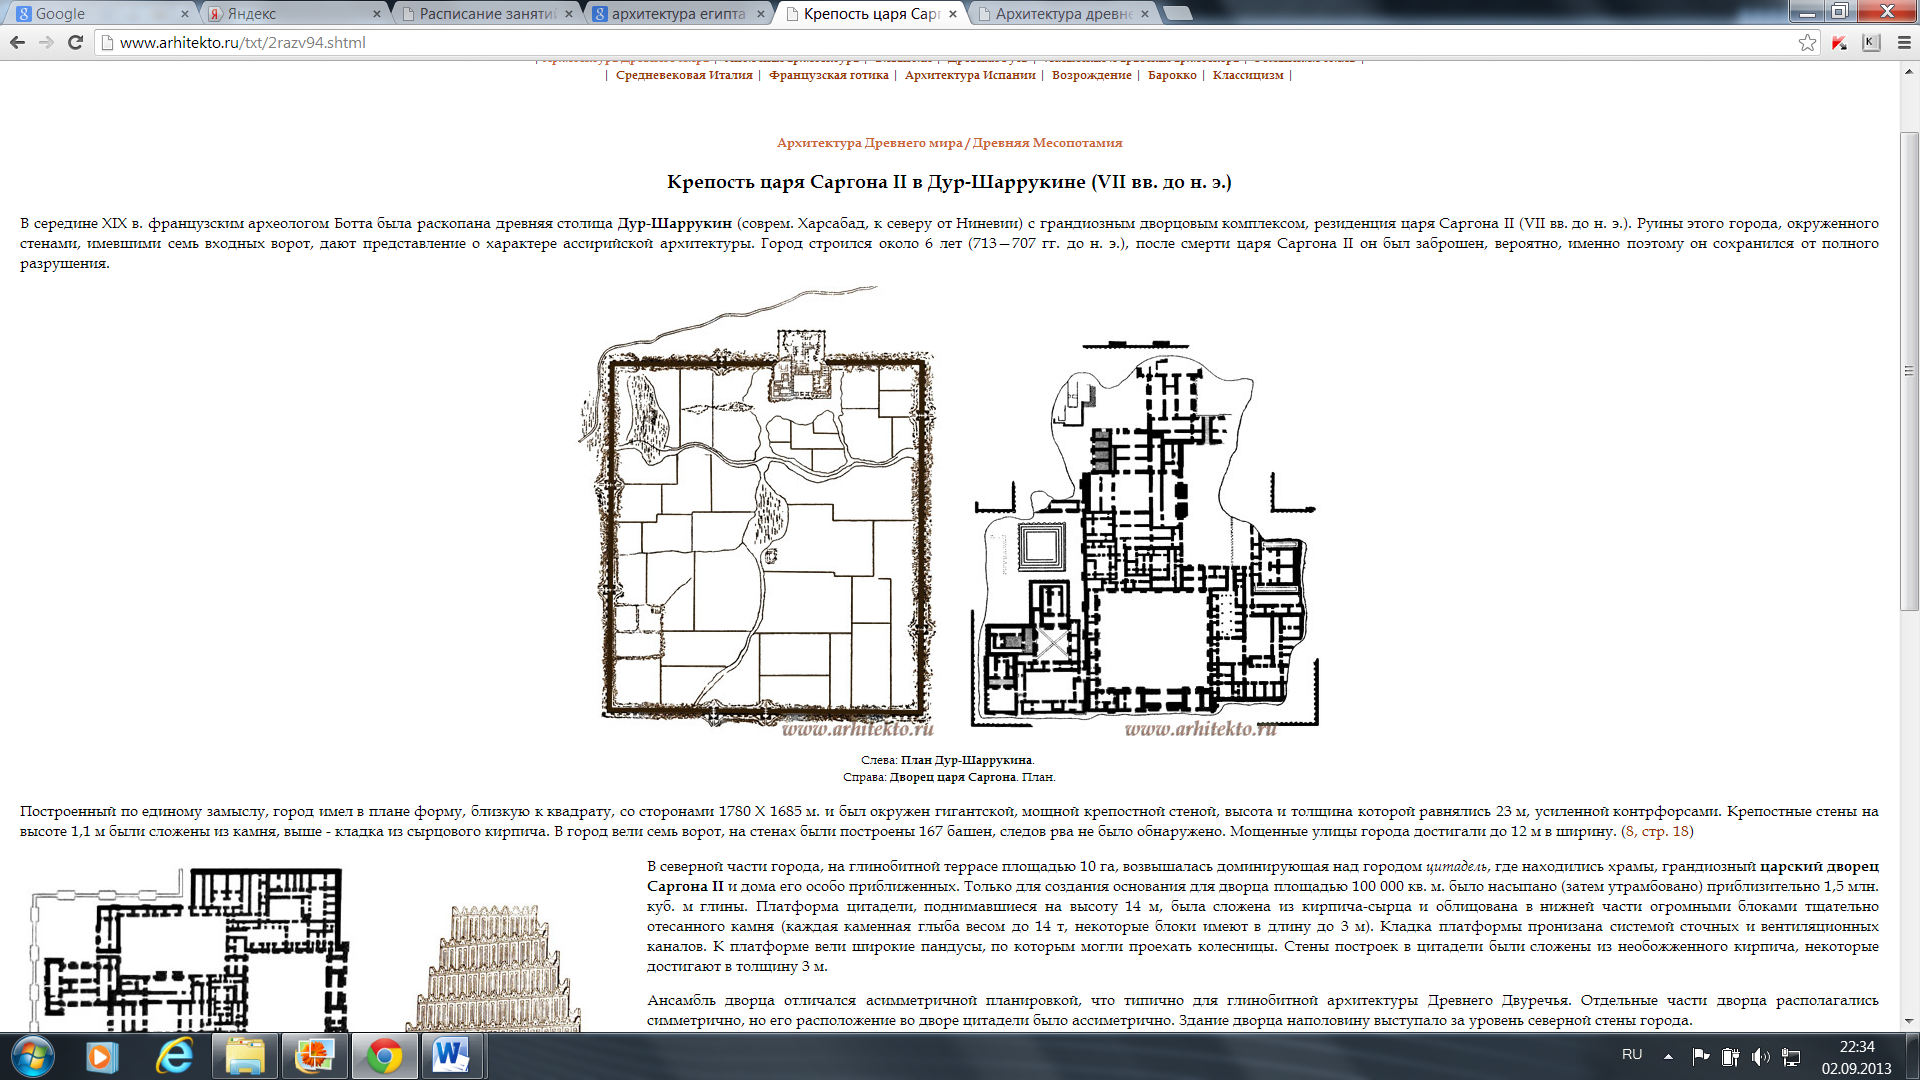Viewport: 1920px width, 1080px height.
Task: Click the scrollbar up arrow
Action: point(1909,71)
